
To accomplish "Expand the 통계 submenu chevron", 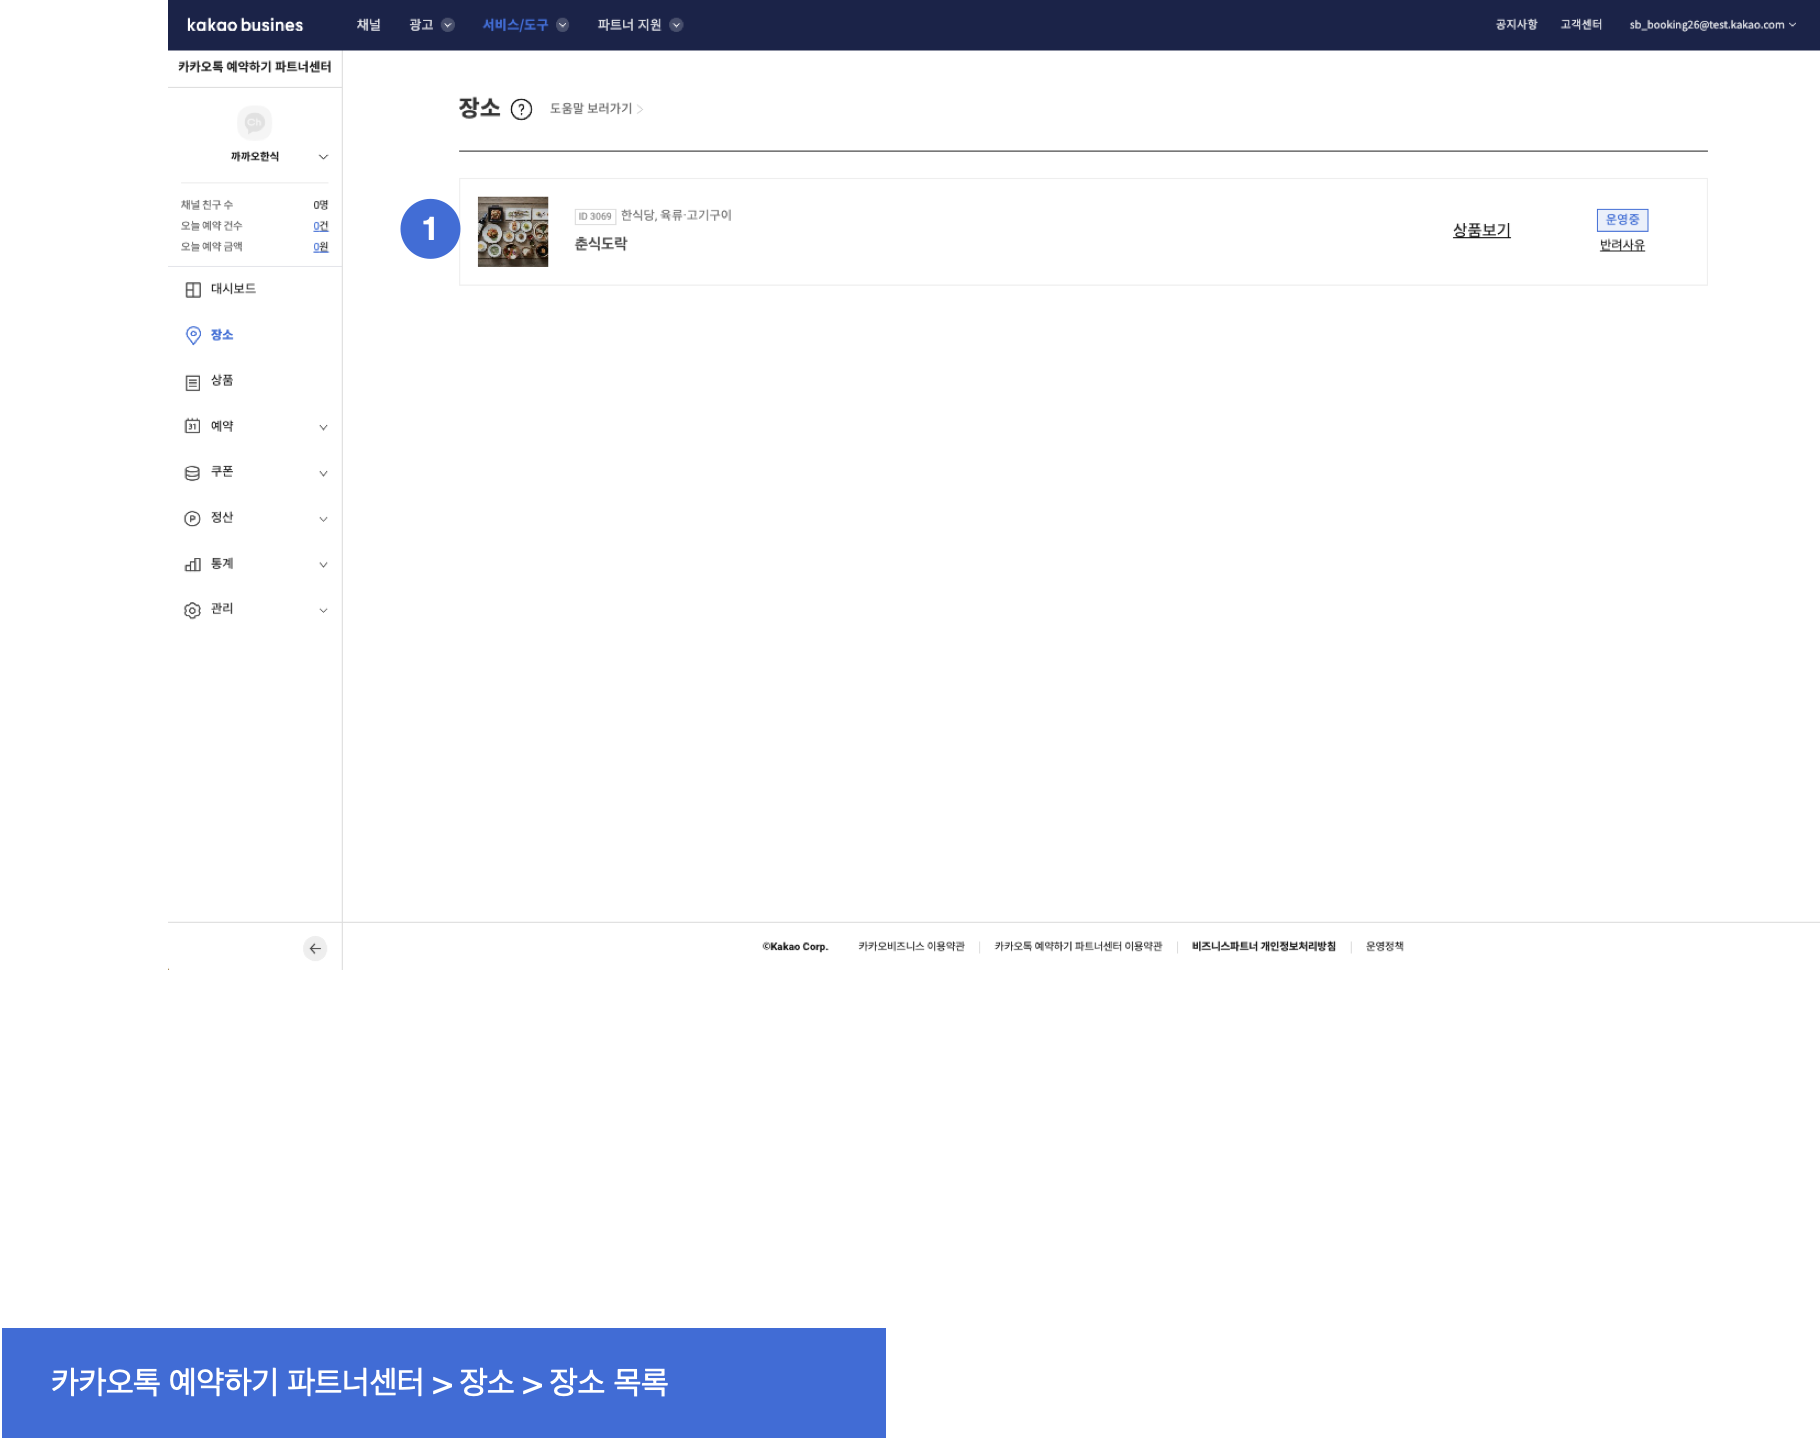I will click(323, 565).
